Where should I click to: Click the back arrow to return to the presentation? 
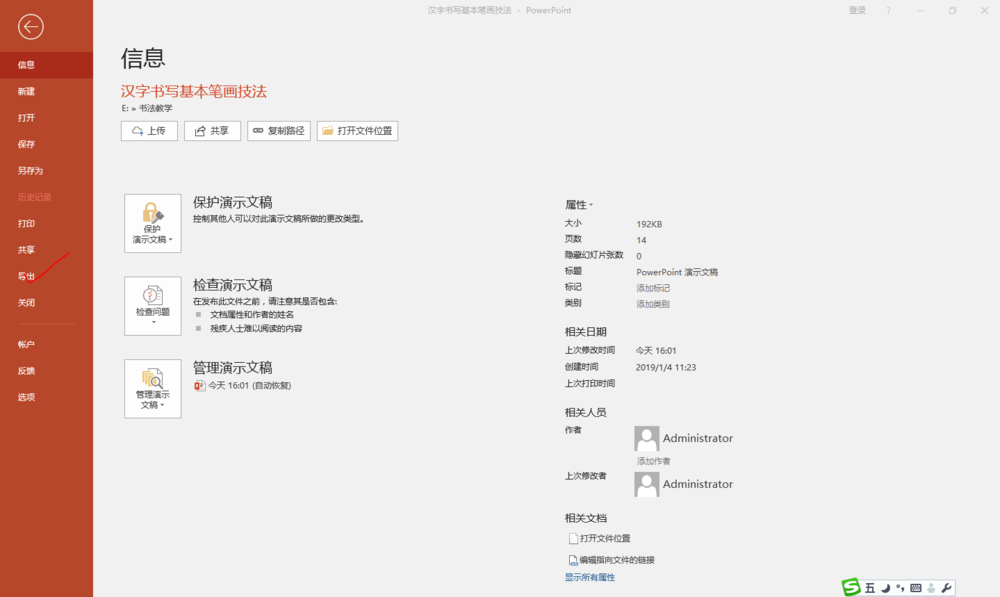click(x=31, y=27)
